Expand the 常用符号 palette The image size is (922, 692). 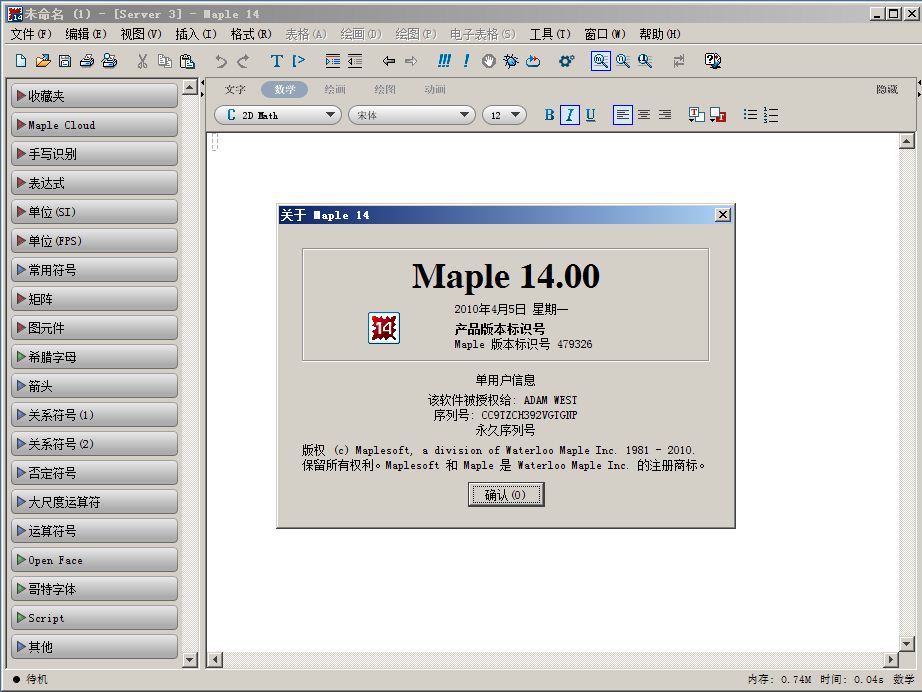coord(94,270)
